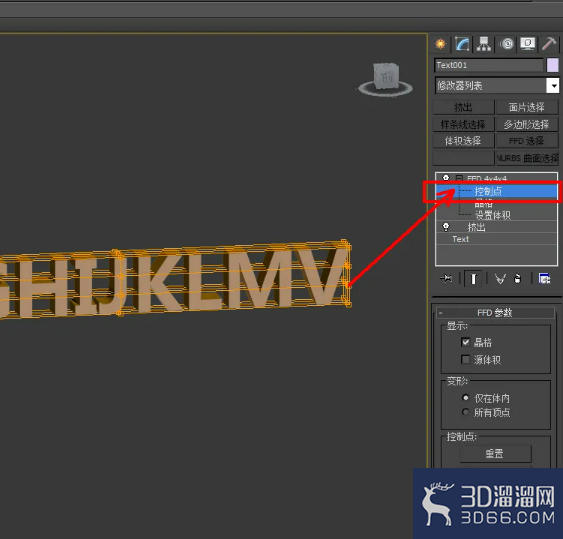Collapse the FFD 4x4x4 stack entry
This screenshot has width=563, height=539.
(459, 178)
